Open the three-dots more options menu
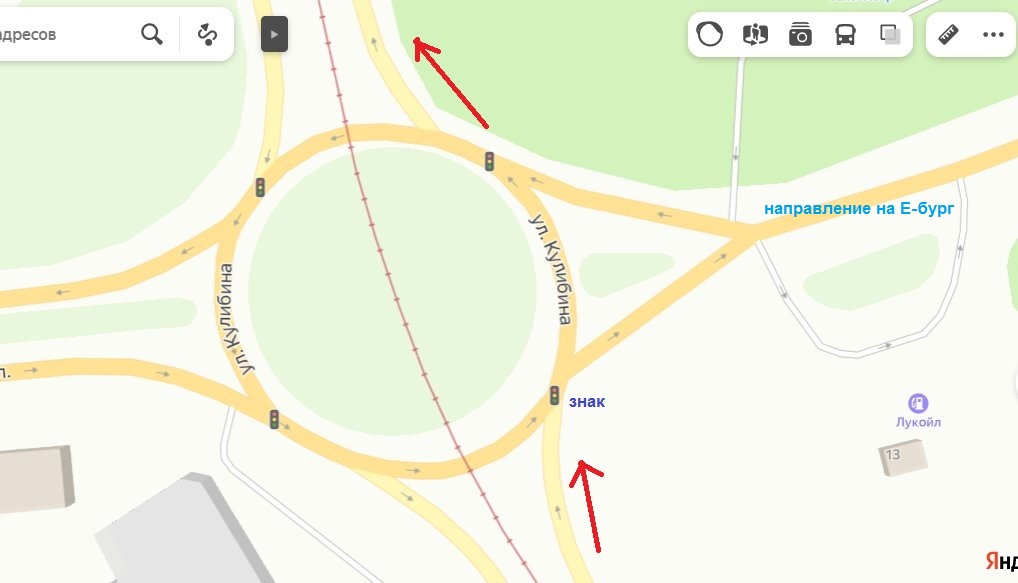 tap(993, 34)
